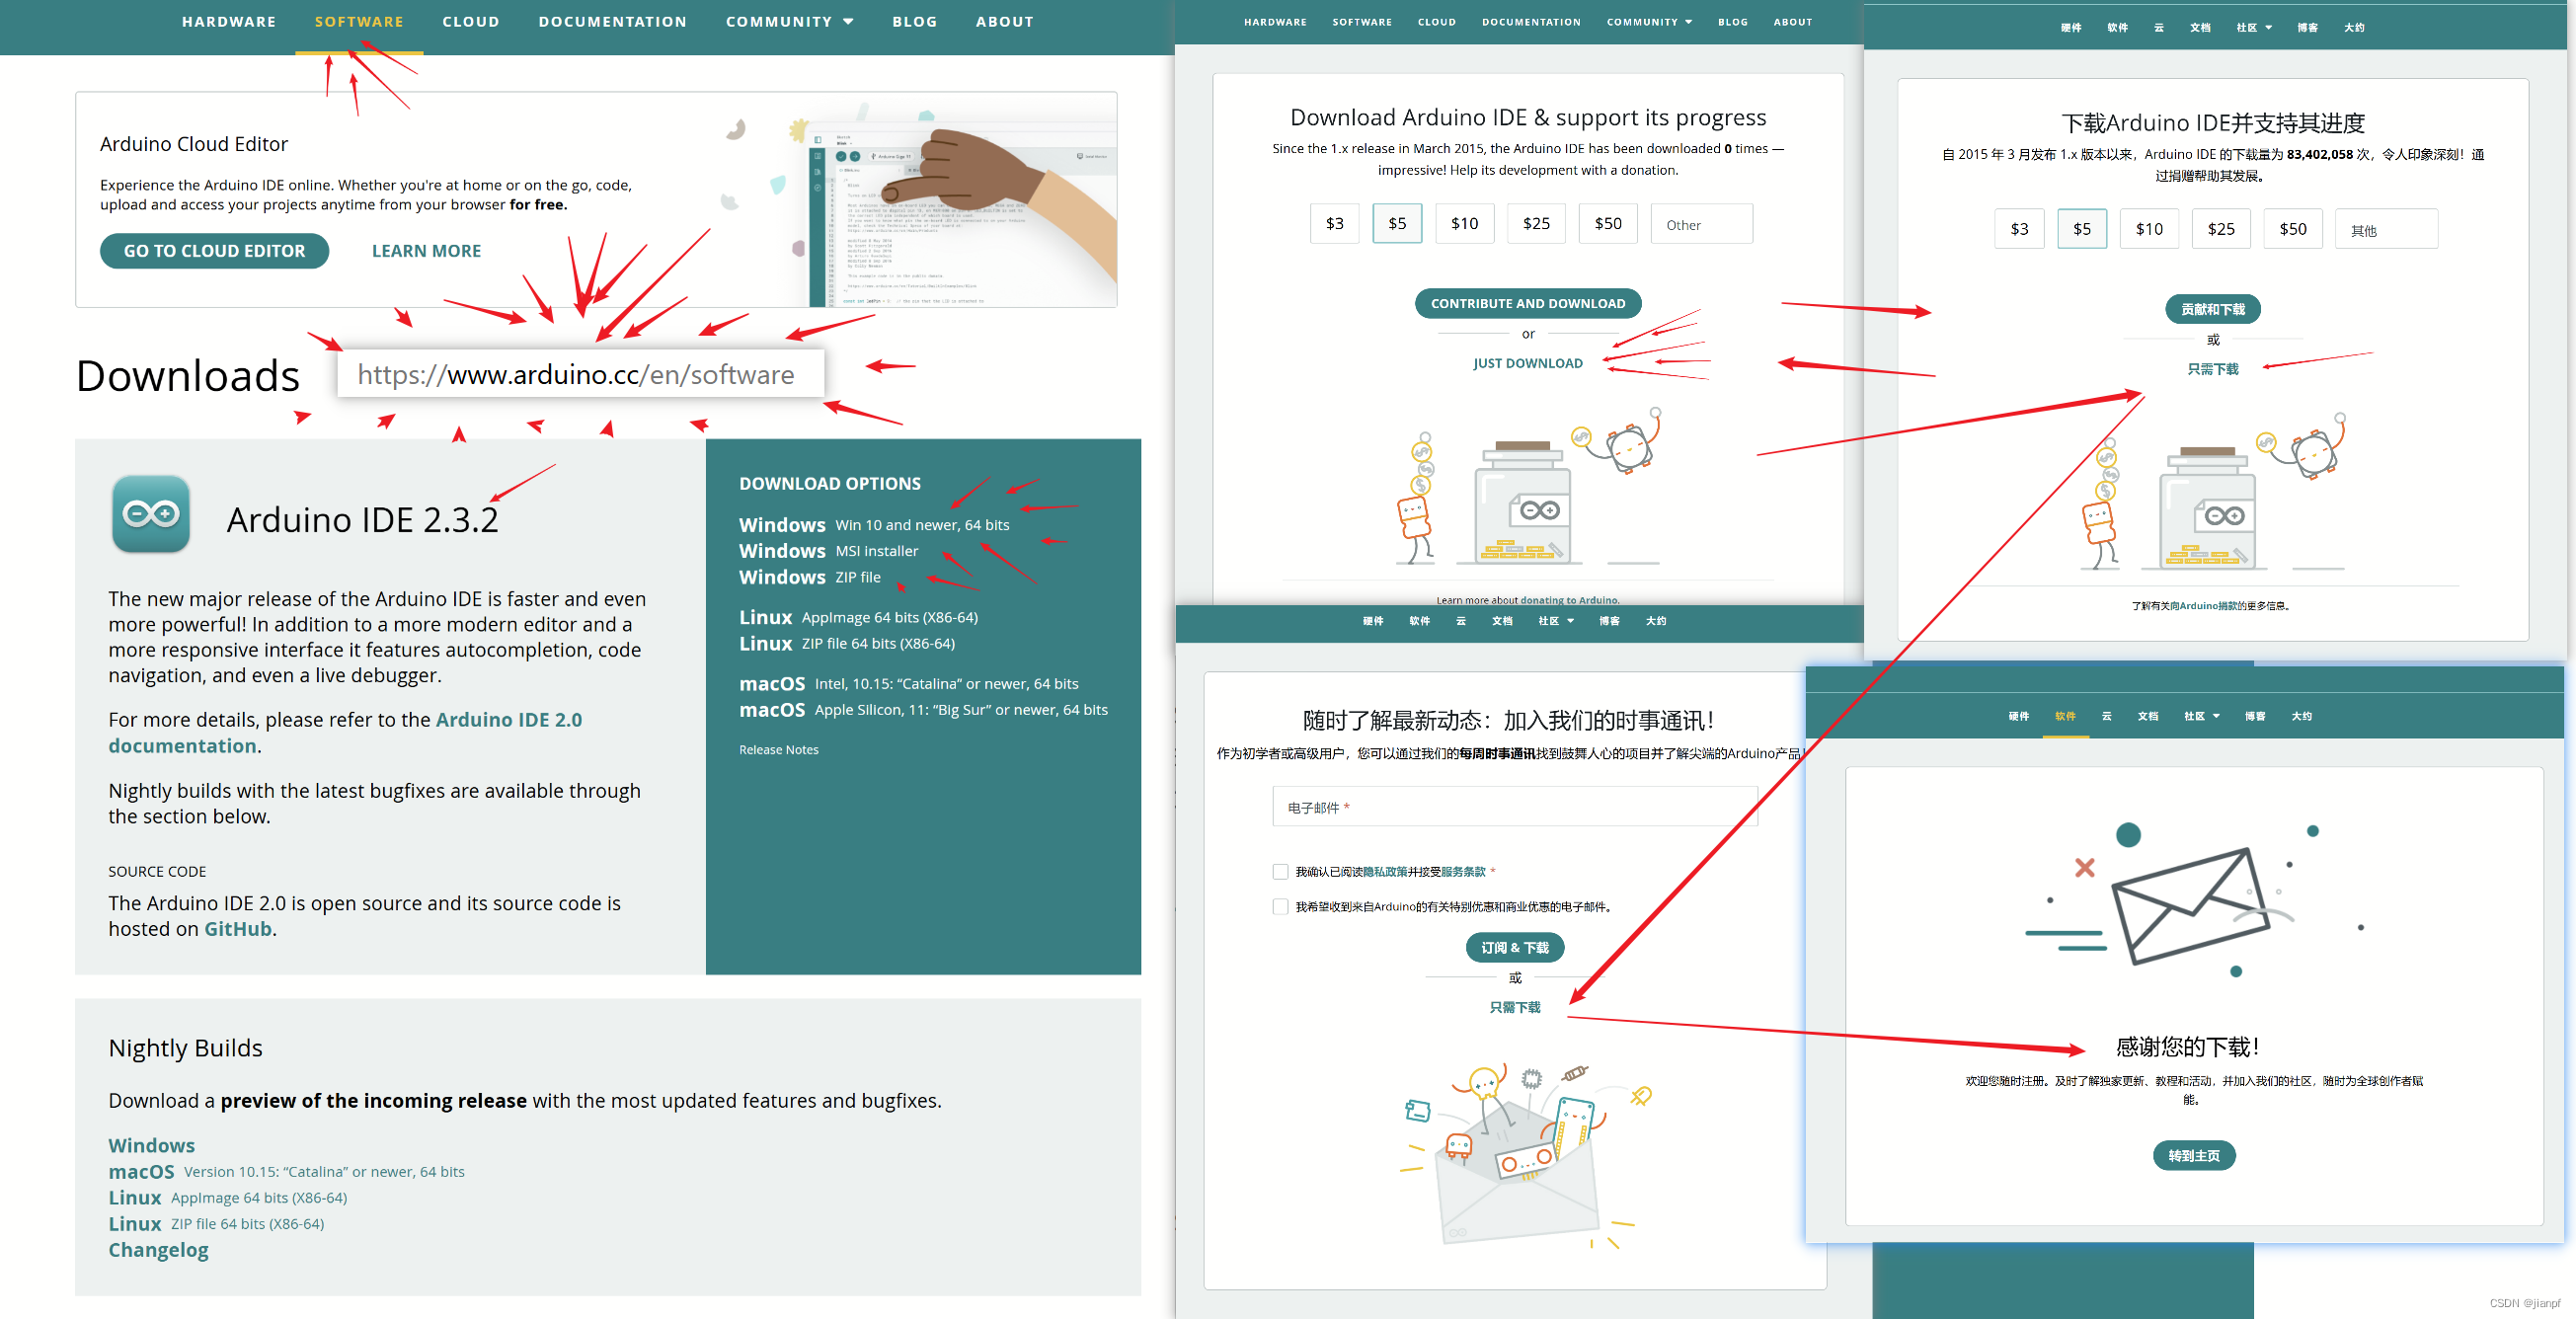Open ABOUT in the Downloads page navbar
Viewport: 2576px width, 1319px height.
click(x=1005, y=21)
